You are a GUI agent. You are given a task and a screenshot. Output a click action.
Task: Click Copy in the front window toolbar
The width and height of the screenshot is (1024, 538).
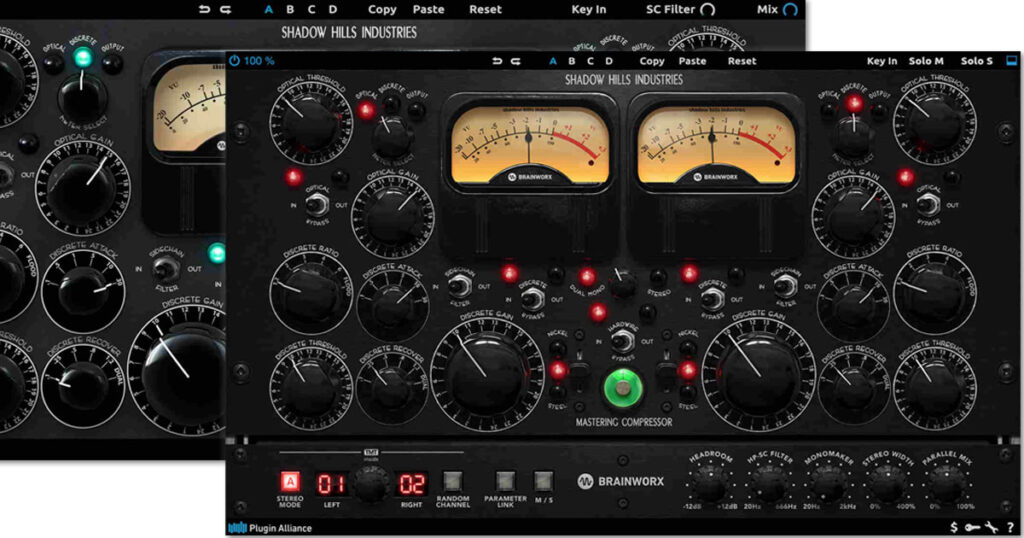(652, 61)
